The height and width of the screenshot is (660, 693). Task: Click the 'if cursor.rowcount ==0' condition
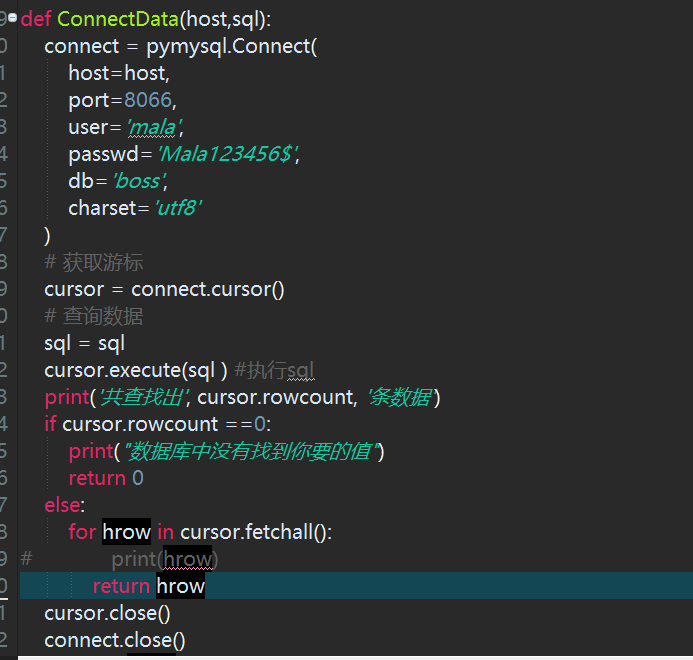click(158, 424)
